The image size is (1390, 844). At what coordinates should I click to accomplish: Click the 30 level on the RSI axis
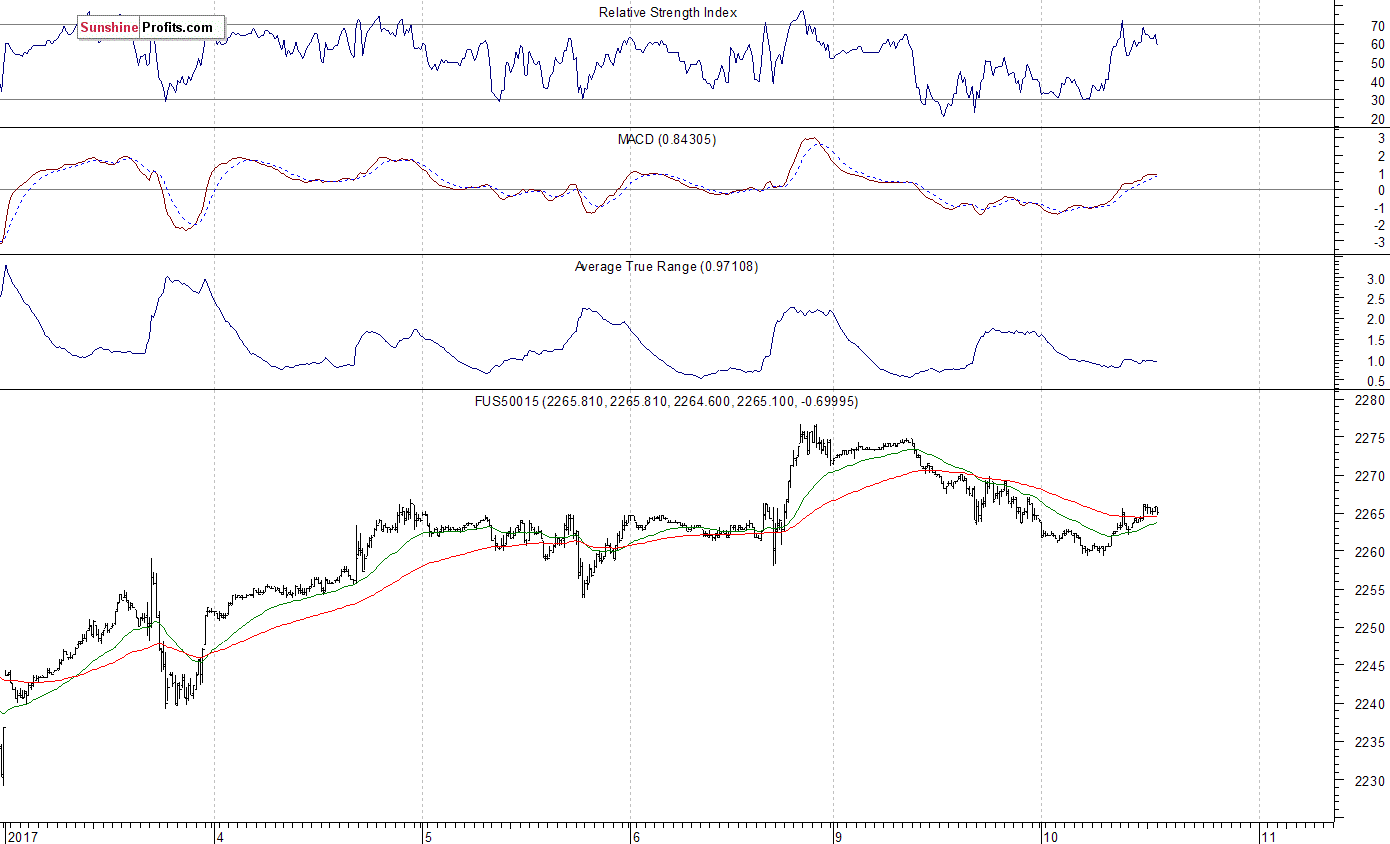[x=1378, y=101]
